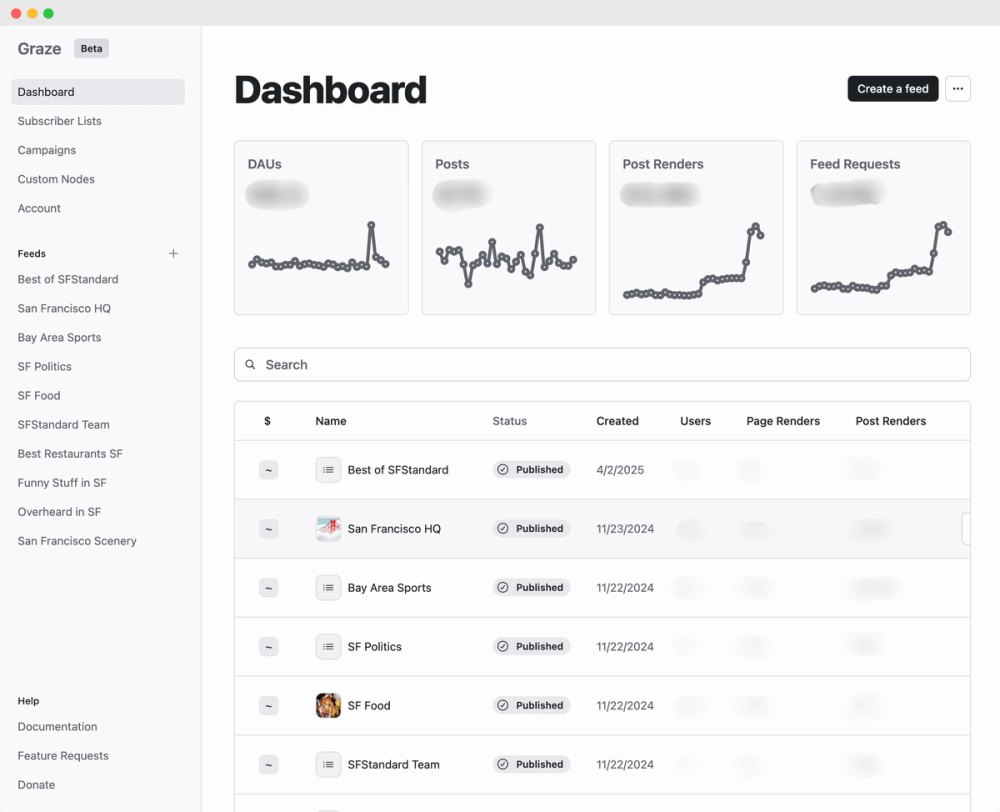Select Bay Area Sports feed in sidebar
This screenshot has width=1000, height=812.
59,337
